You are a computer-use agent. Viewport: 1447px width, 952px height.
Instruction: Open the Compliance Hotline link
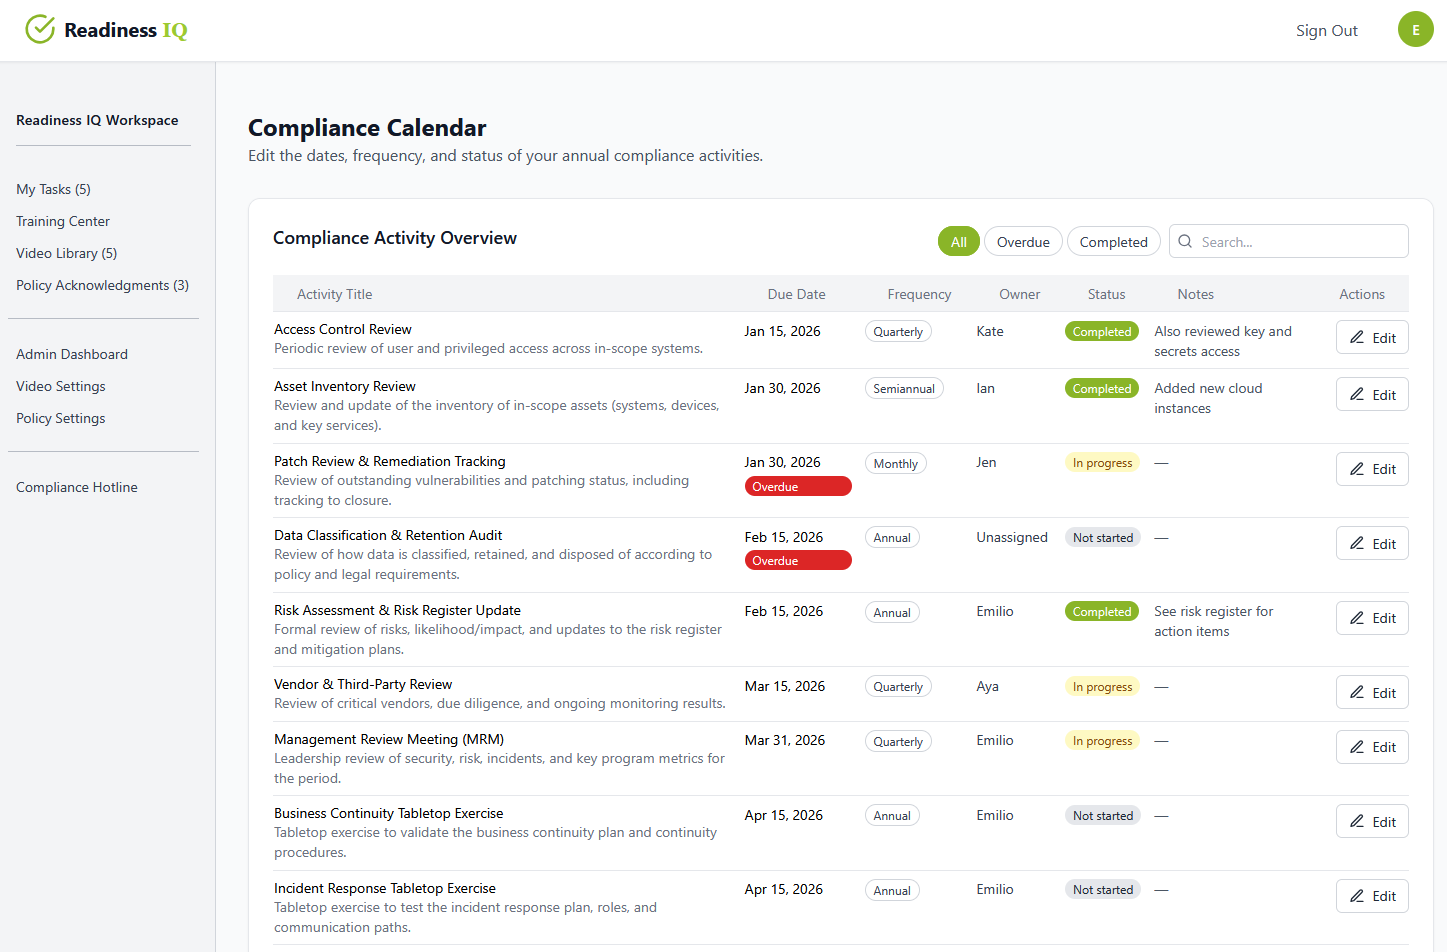click(76, 487)
